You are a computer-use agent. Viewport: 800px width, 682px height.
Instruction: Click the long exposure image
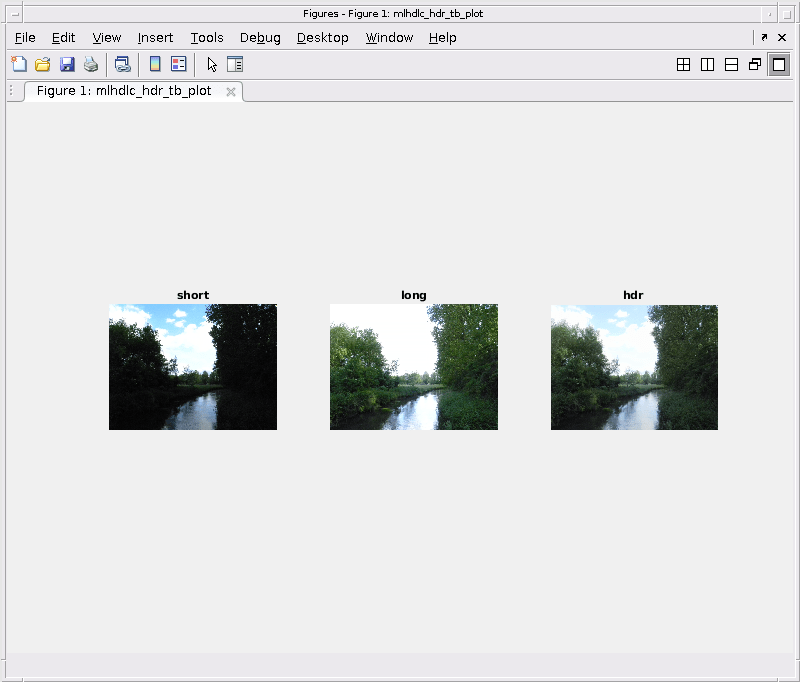[x=414, y=367]
